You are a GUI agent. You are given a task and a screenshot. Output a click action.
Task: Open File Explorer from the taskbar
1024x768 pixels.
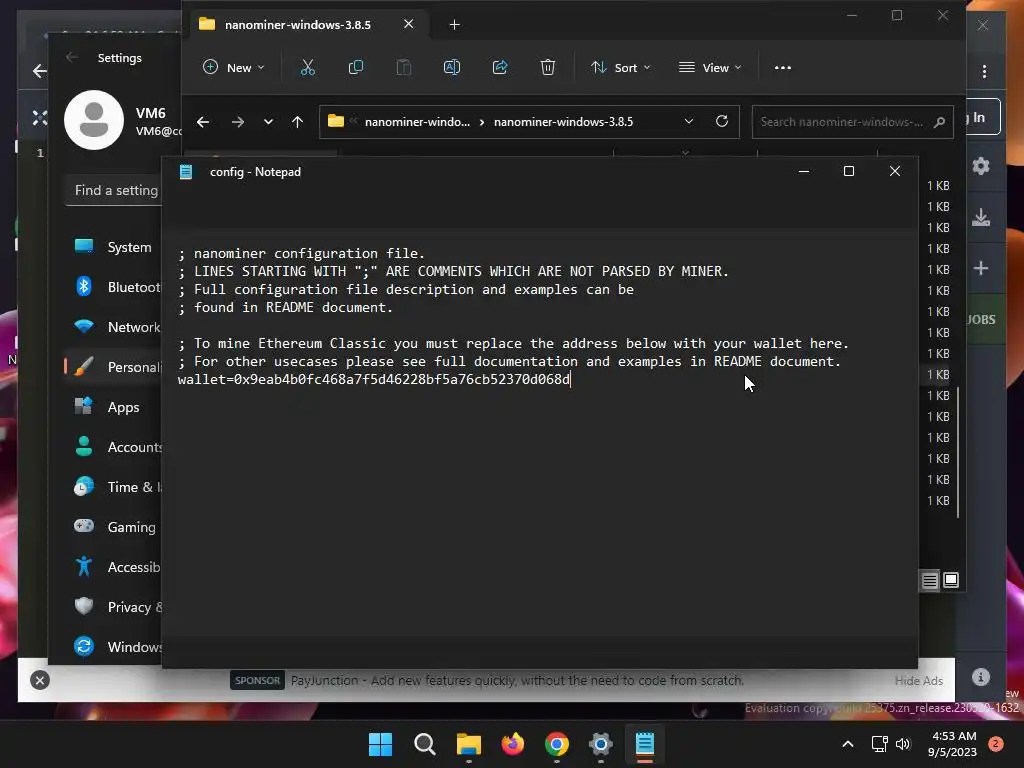[468, 744]
